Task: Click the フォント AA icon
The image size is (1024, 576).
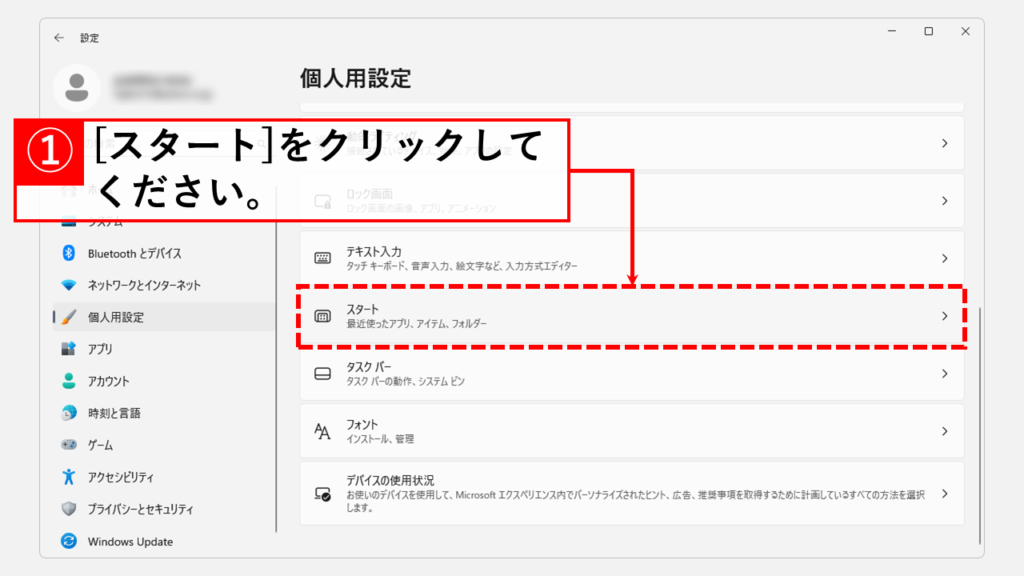Action: coord(323,431)
